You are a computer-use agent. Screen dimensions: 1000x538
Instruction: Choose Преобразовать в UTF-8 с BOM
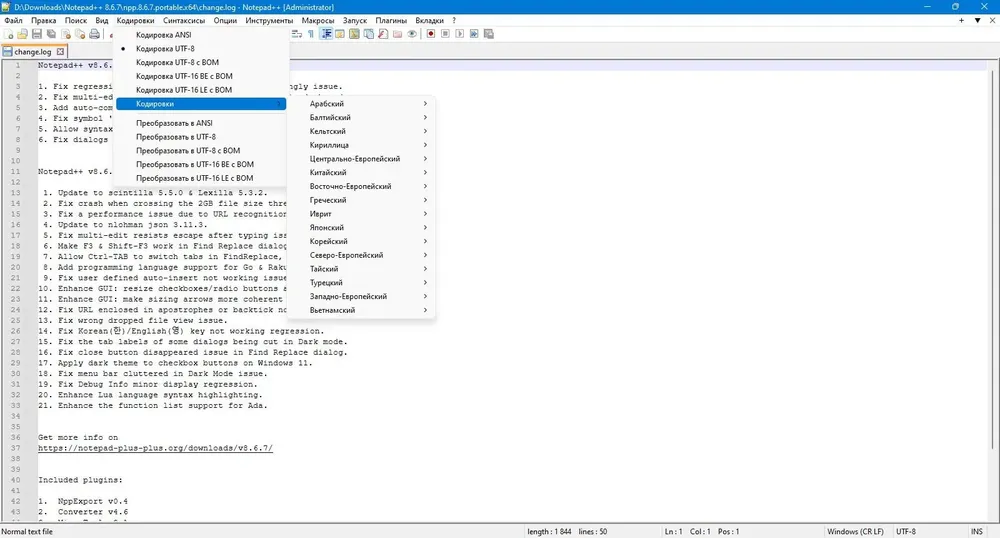[201, 150]
